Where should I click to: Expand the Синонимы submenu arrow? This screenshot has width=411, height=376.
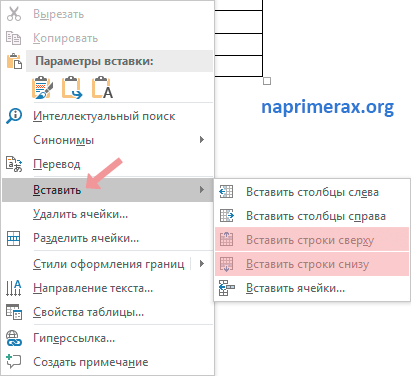point(202,140)
